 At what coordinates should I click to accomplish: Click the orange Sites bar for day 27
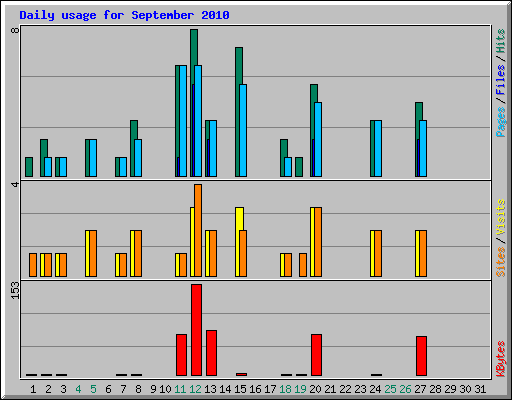click(x=423, y=253)
